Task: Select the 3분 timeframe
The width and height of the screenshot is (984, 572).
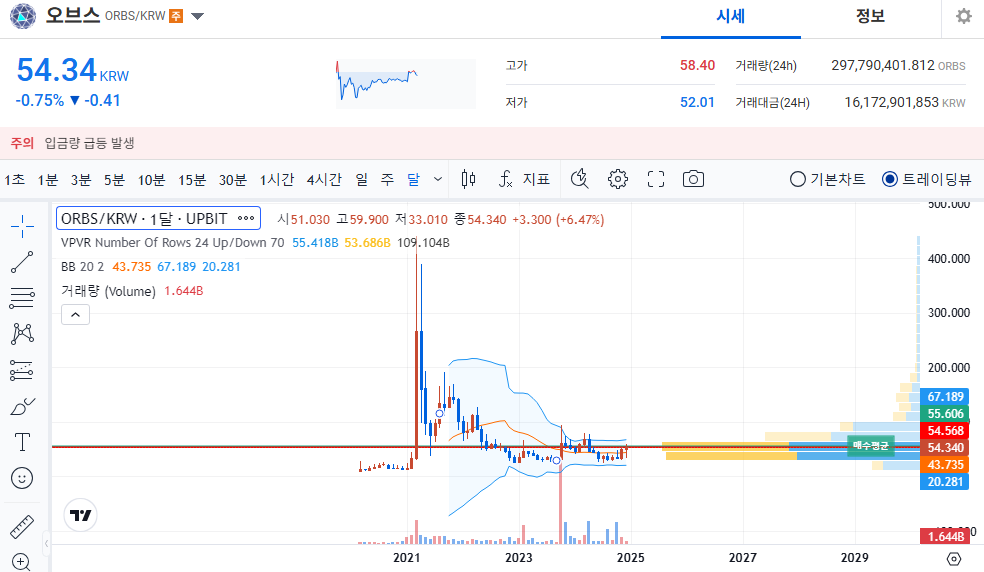Action: (x=81, y=180)
